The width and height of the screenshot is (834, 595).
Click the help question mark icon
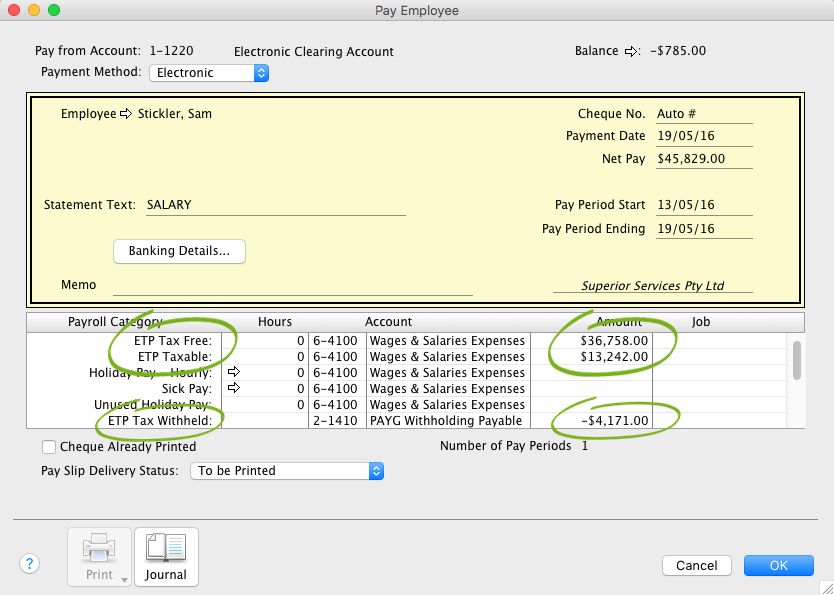(30, 564)
